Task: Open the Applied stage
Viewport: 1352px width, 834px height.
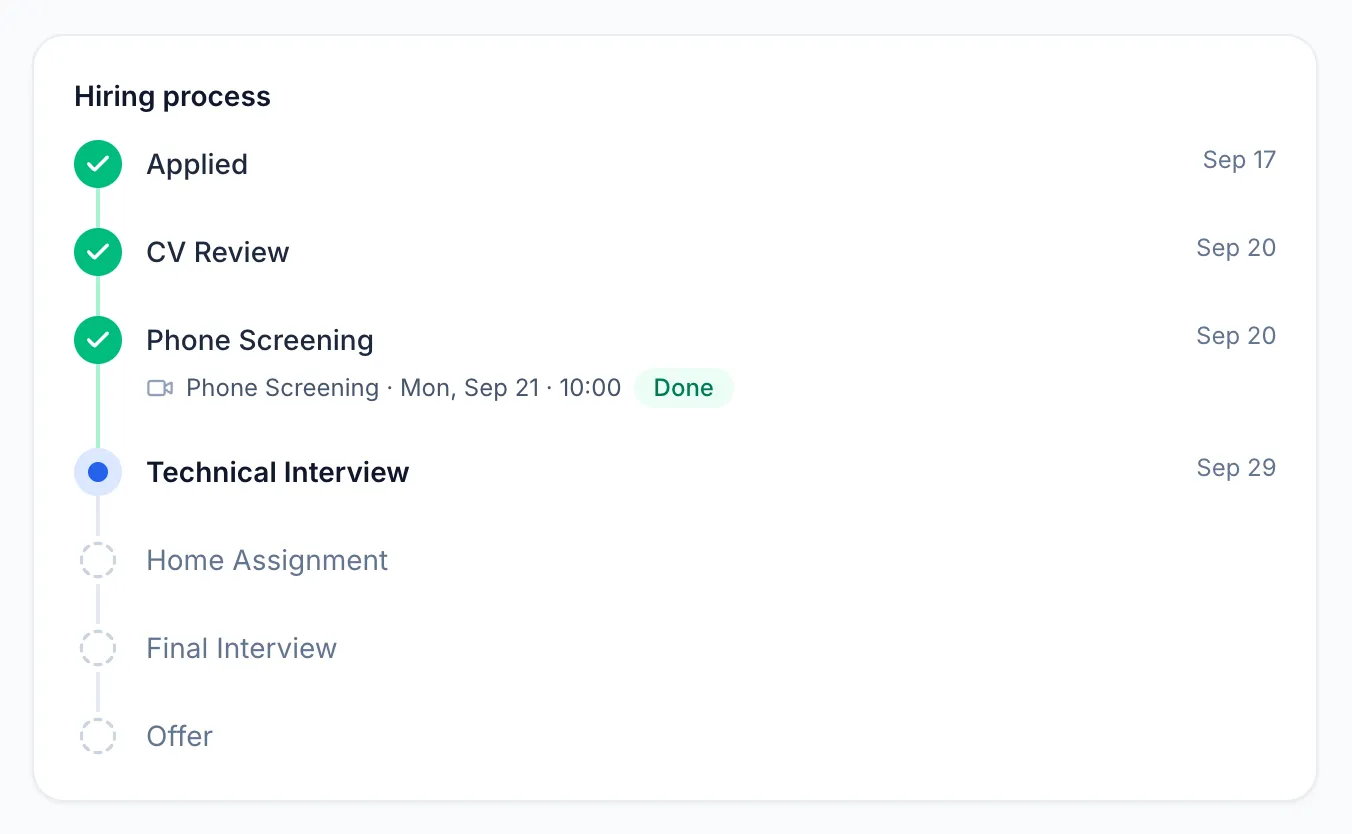Action: 197,164
